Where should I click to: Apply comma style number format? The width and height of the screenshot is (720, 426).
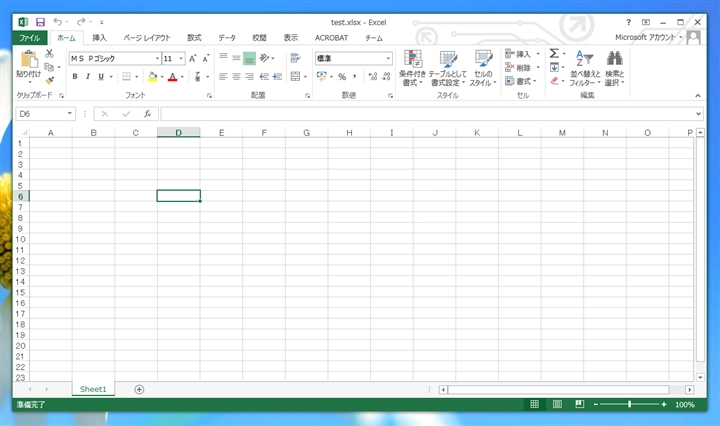(x=354, y=77)
